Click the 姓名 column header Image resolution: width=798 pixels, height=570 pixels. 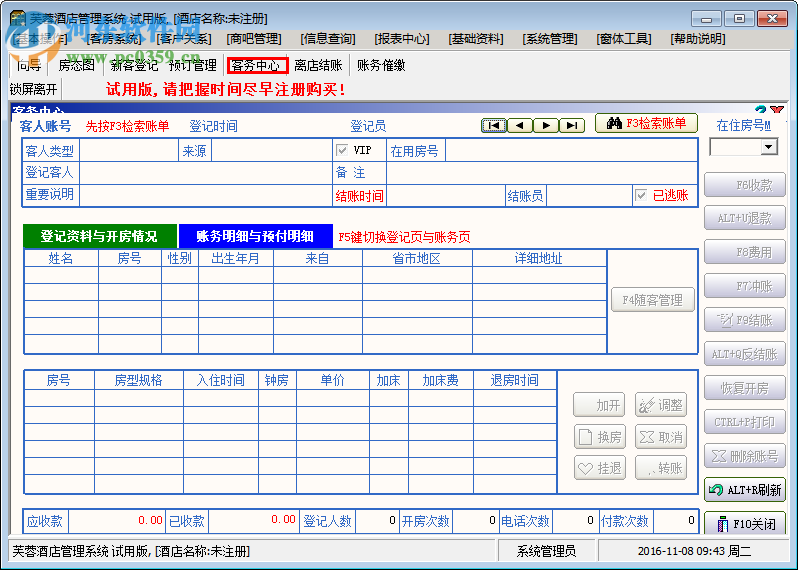click(61, 259)
